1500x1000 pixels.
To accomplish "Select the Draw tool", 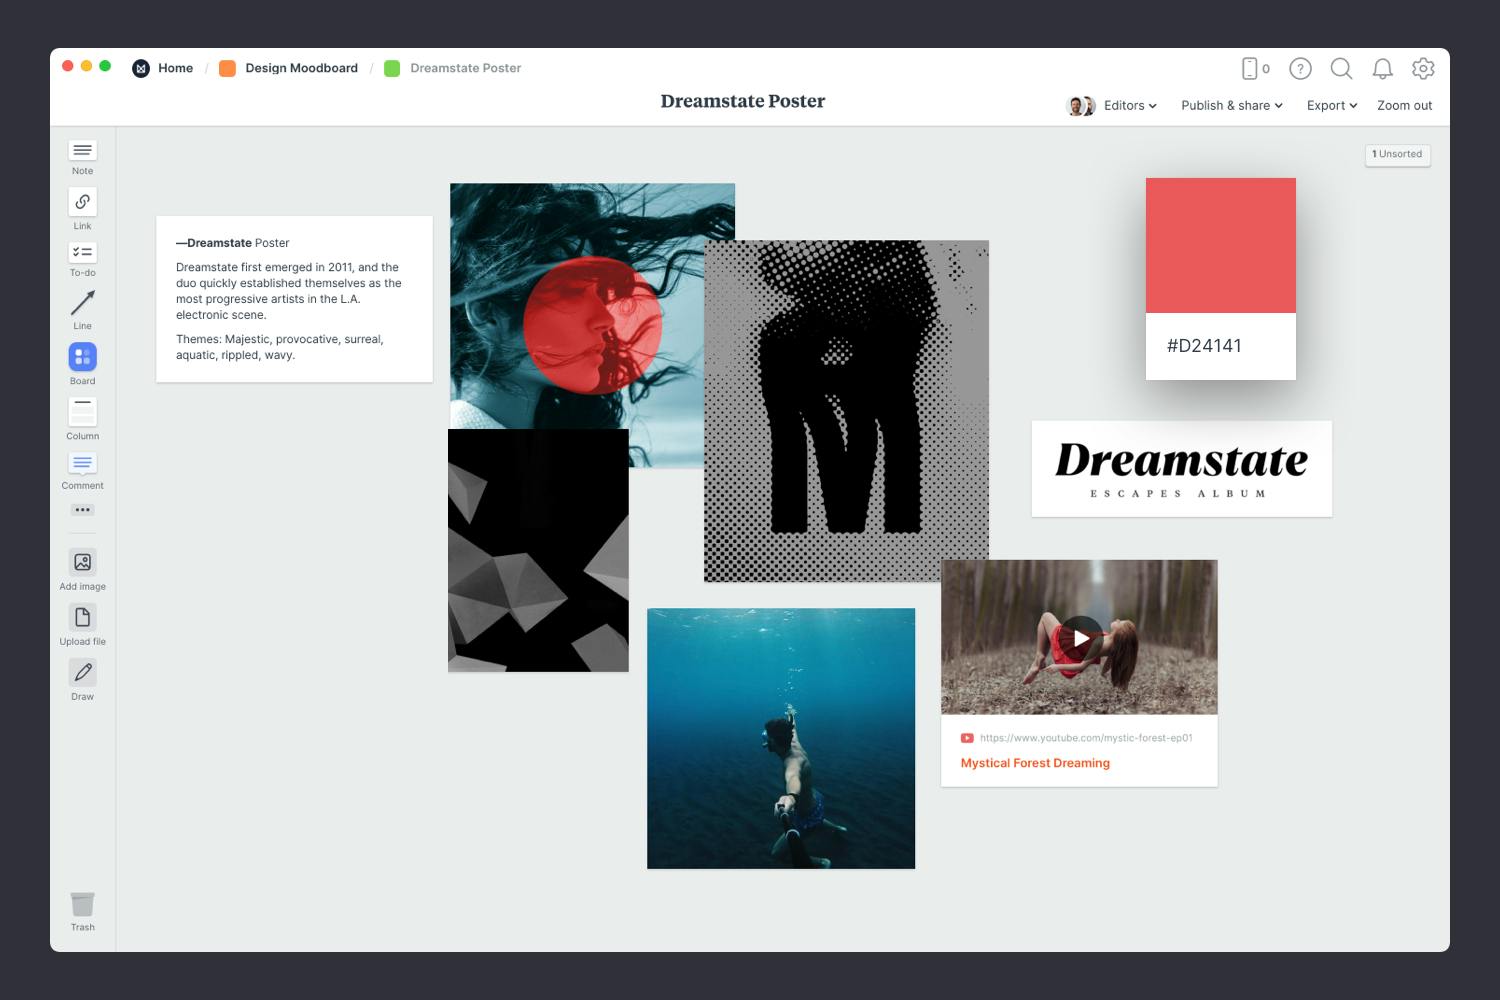I will click(x=82, y=672).
